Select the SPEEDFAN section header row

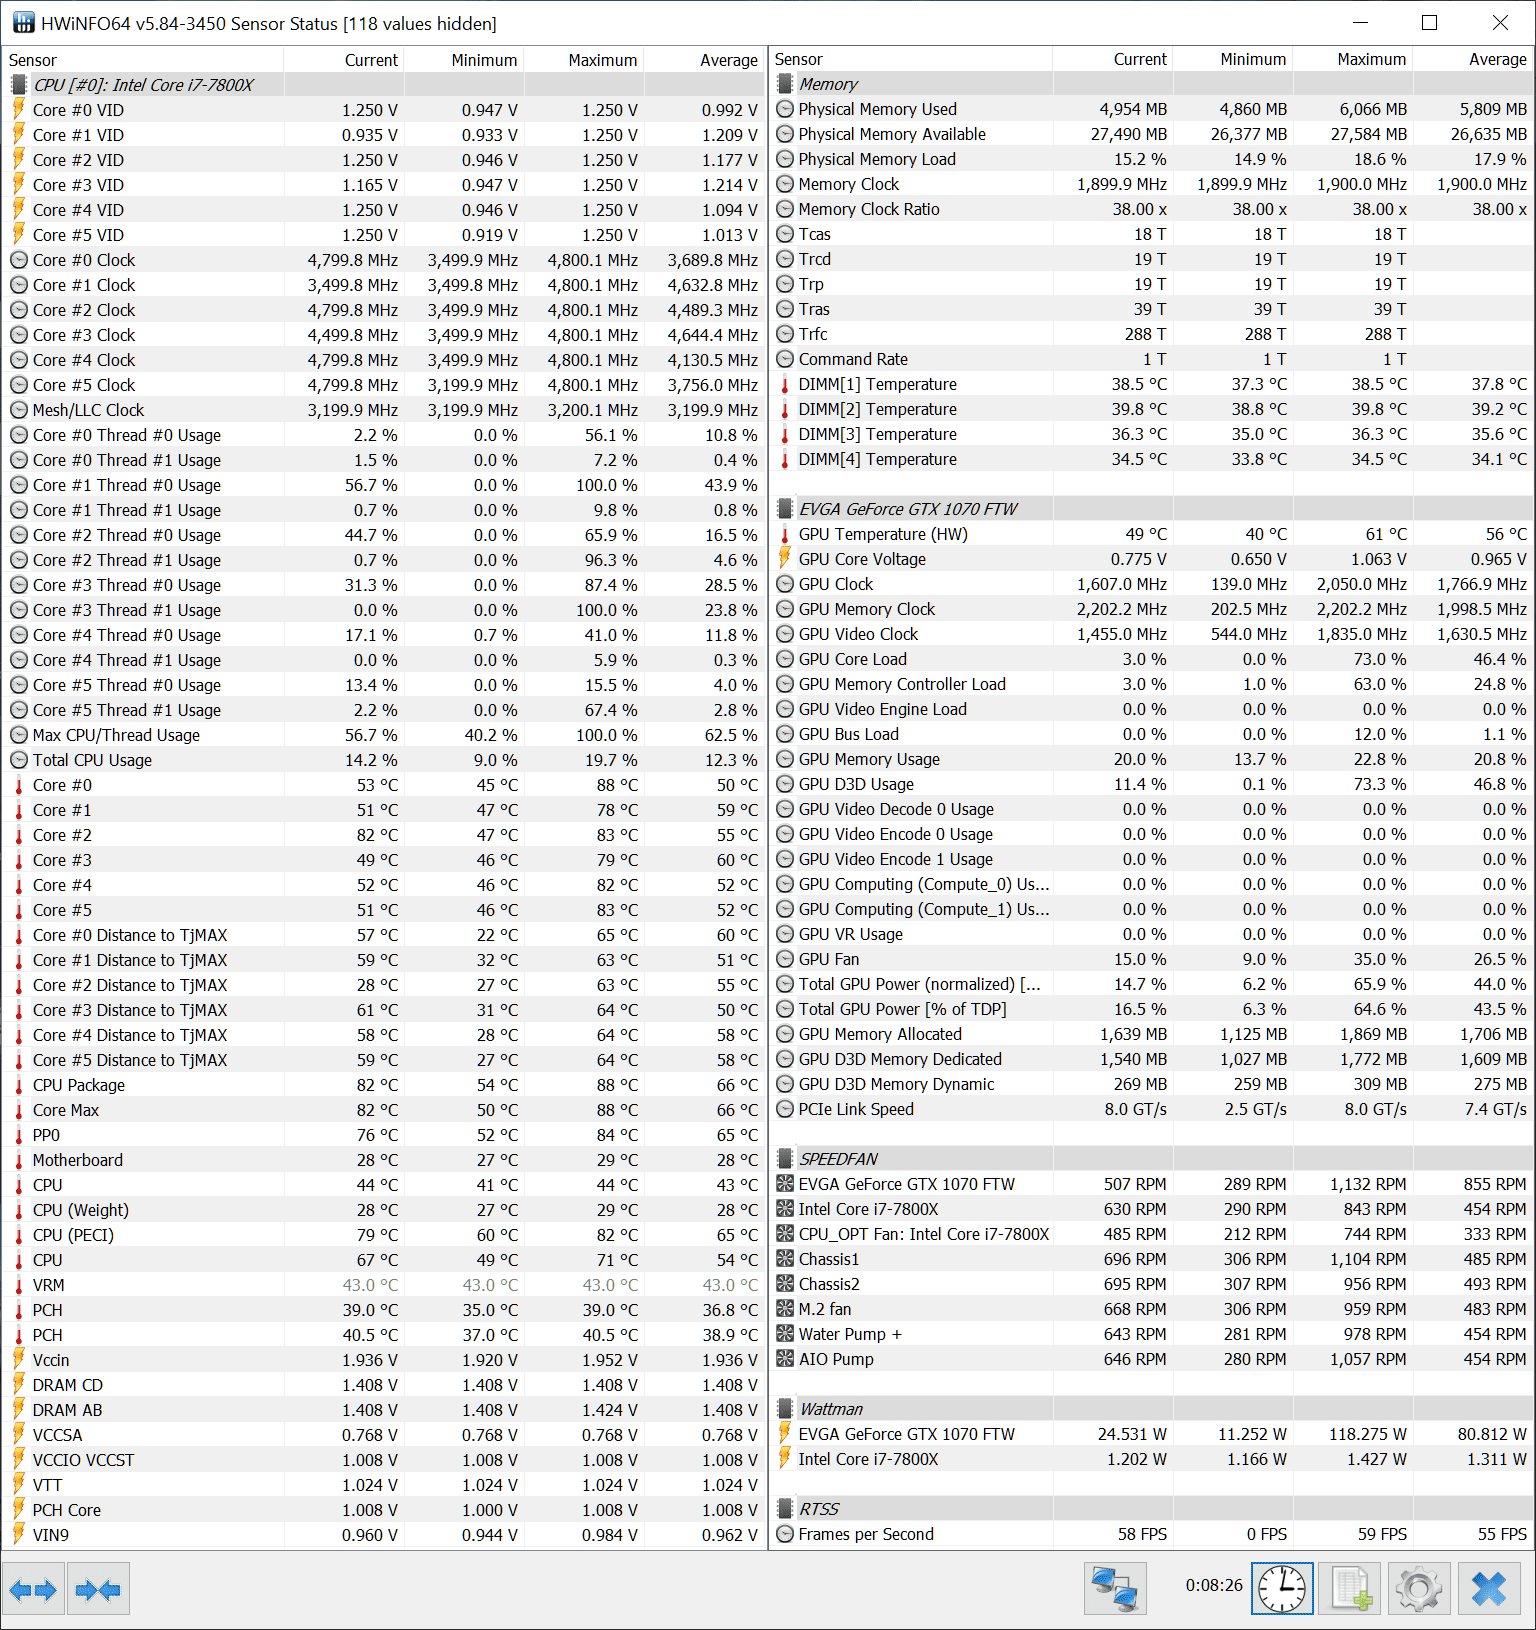coord(1151,1159)
